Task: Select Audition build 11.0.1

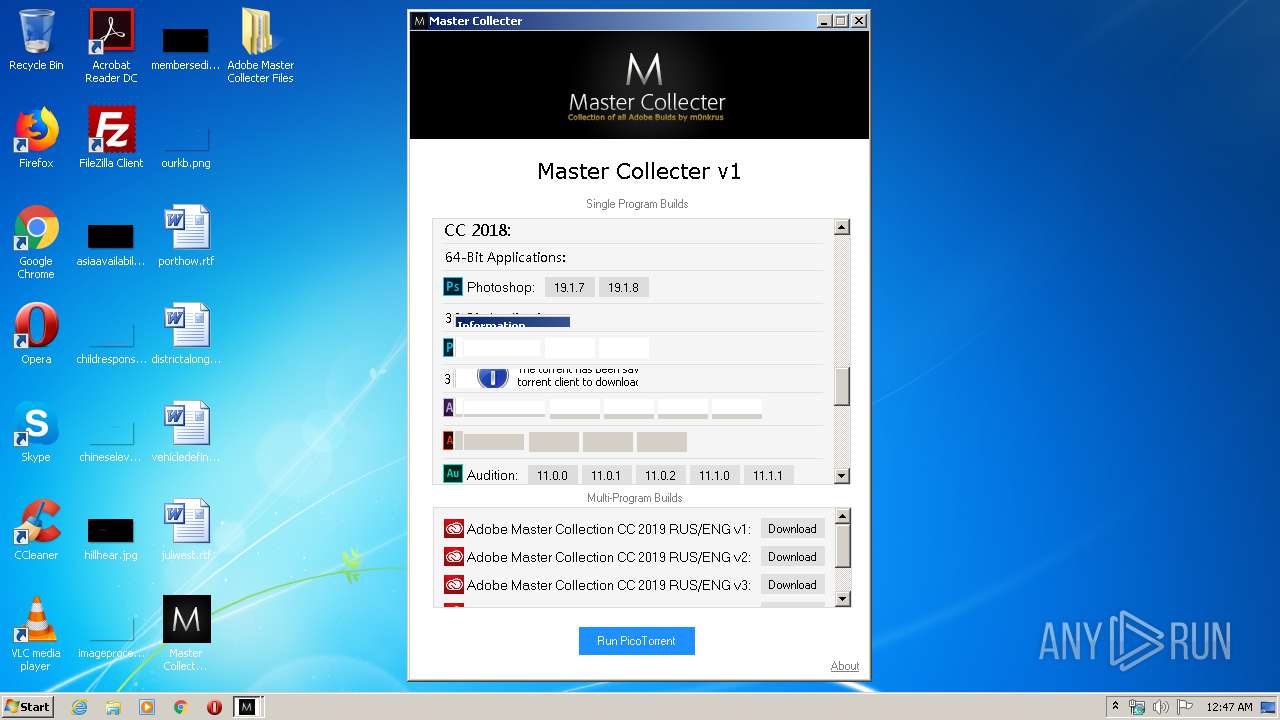Action: (606, 475)
